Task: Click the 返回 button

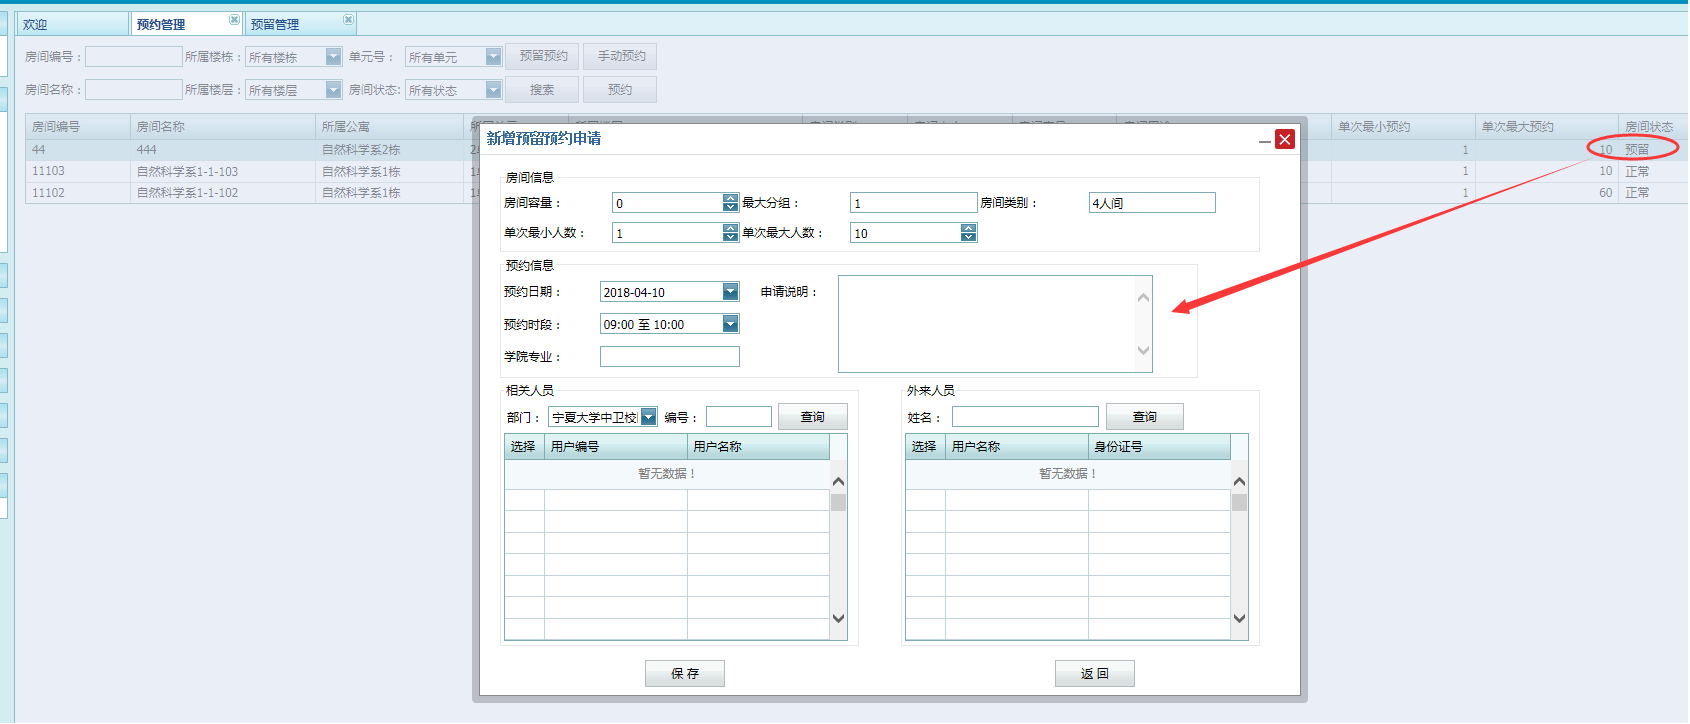Action: (1095, 674)
